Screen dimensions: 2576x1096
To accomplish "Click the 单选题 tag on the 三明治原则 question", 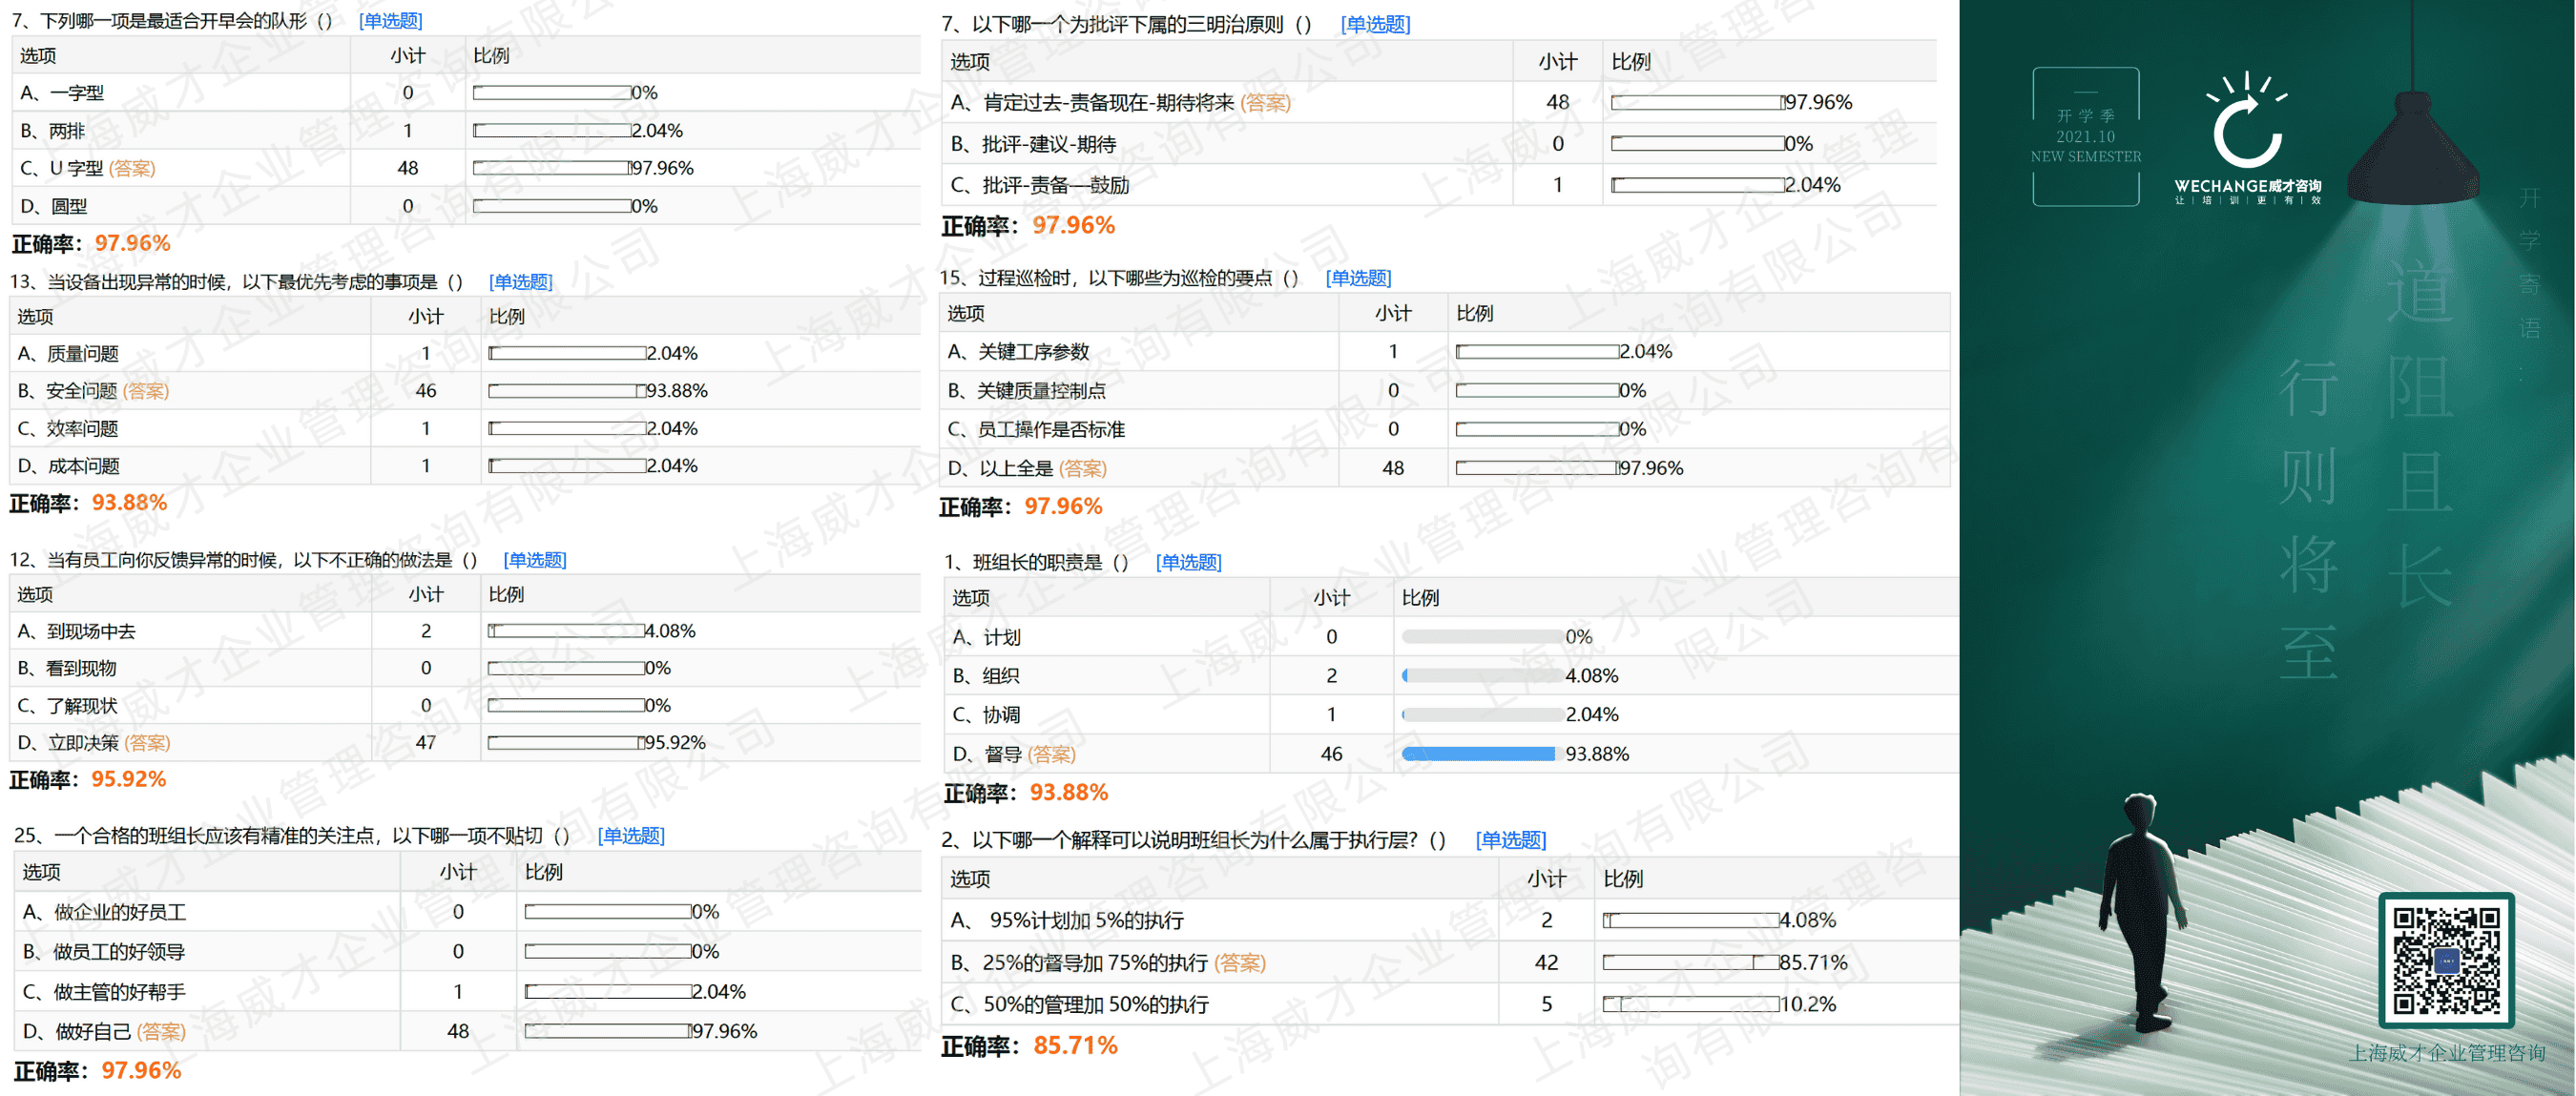I will [x=1375, y=24].
